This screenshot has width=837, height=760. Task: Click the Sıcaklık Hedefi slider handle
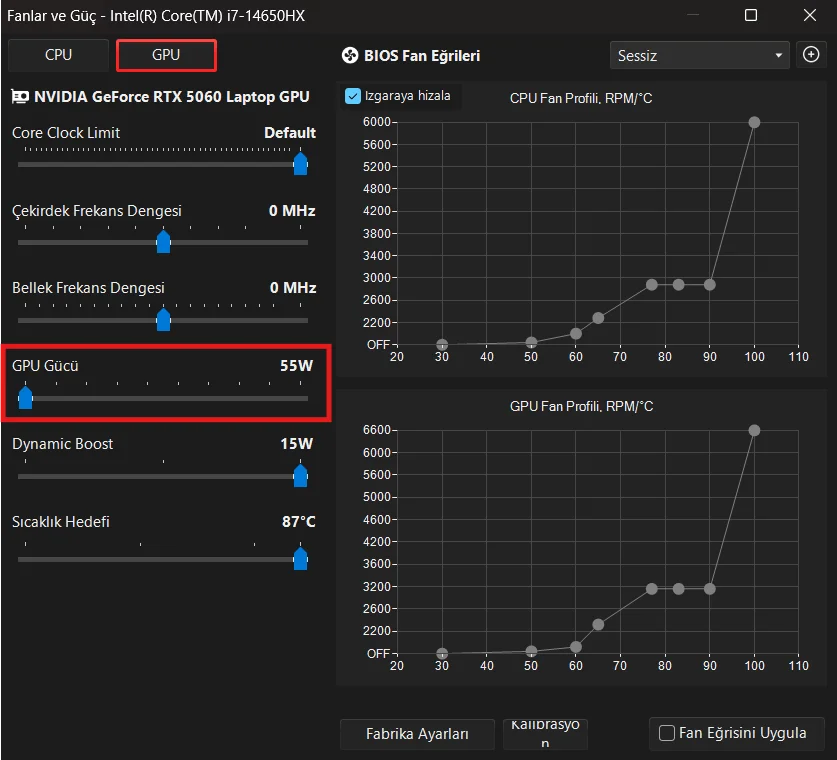click(301, 559)
